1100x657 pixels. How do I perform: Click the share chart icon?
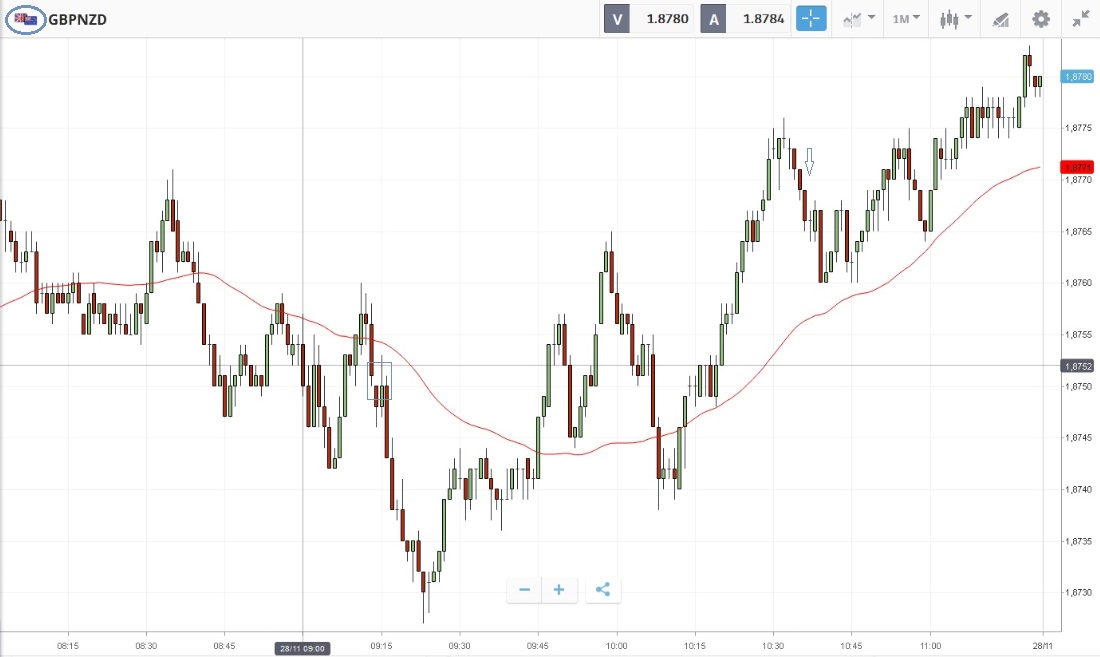602,590
